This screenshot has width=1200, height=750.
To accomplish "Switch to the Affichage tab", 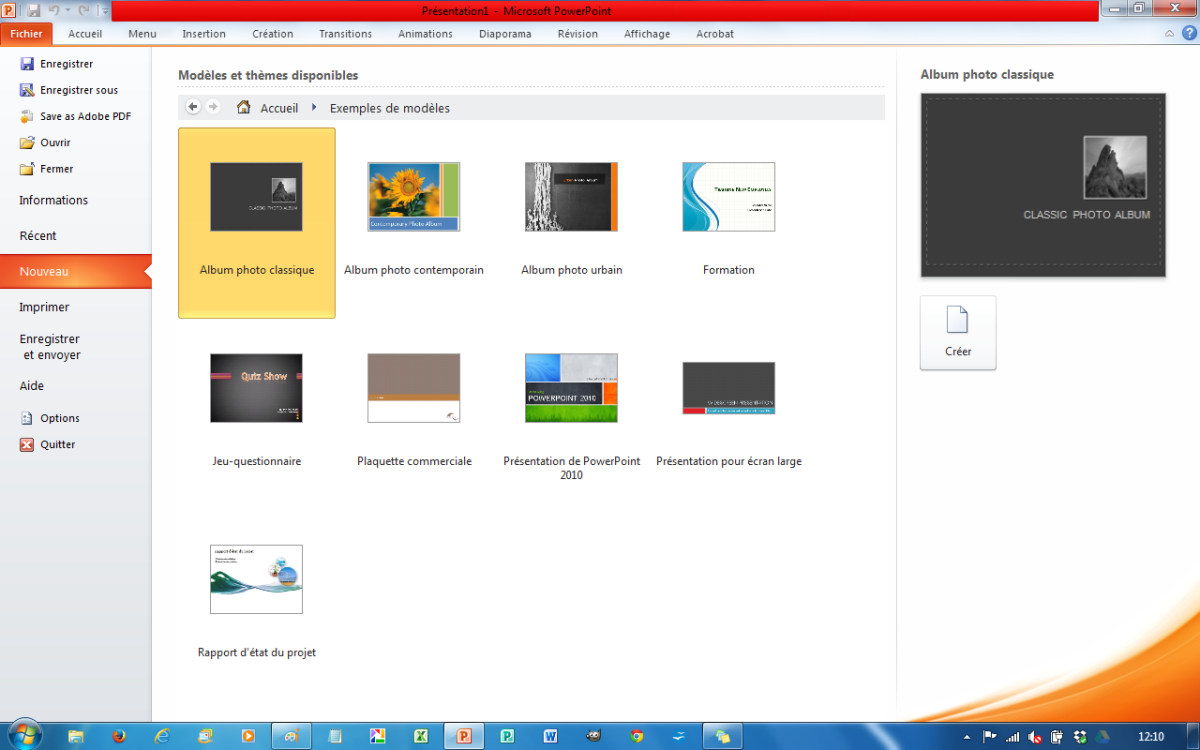I will click(x=647, y=33).
